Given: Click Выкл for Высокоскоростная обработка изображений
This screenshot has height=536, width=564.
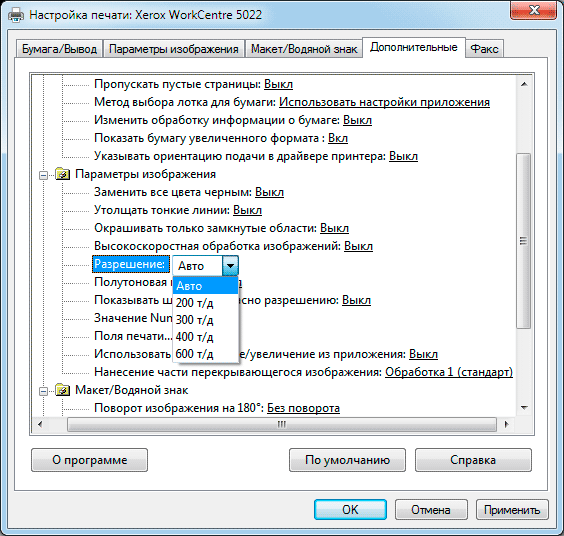Looking at the screenshot, I should coord(358,246).
